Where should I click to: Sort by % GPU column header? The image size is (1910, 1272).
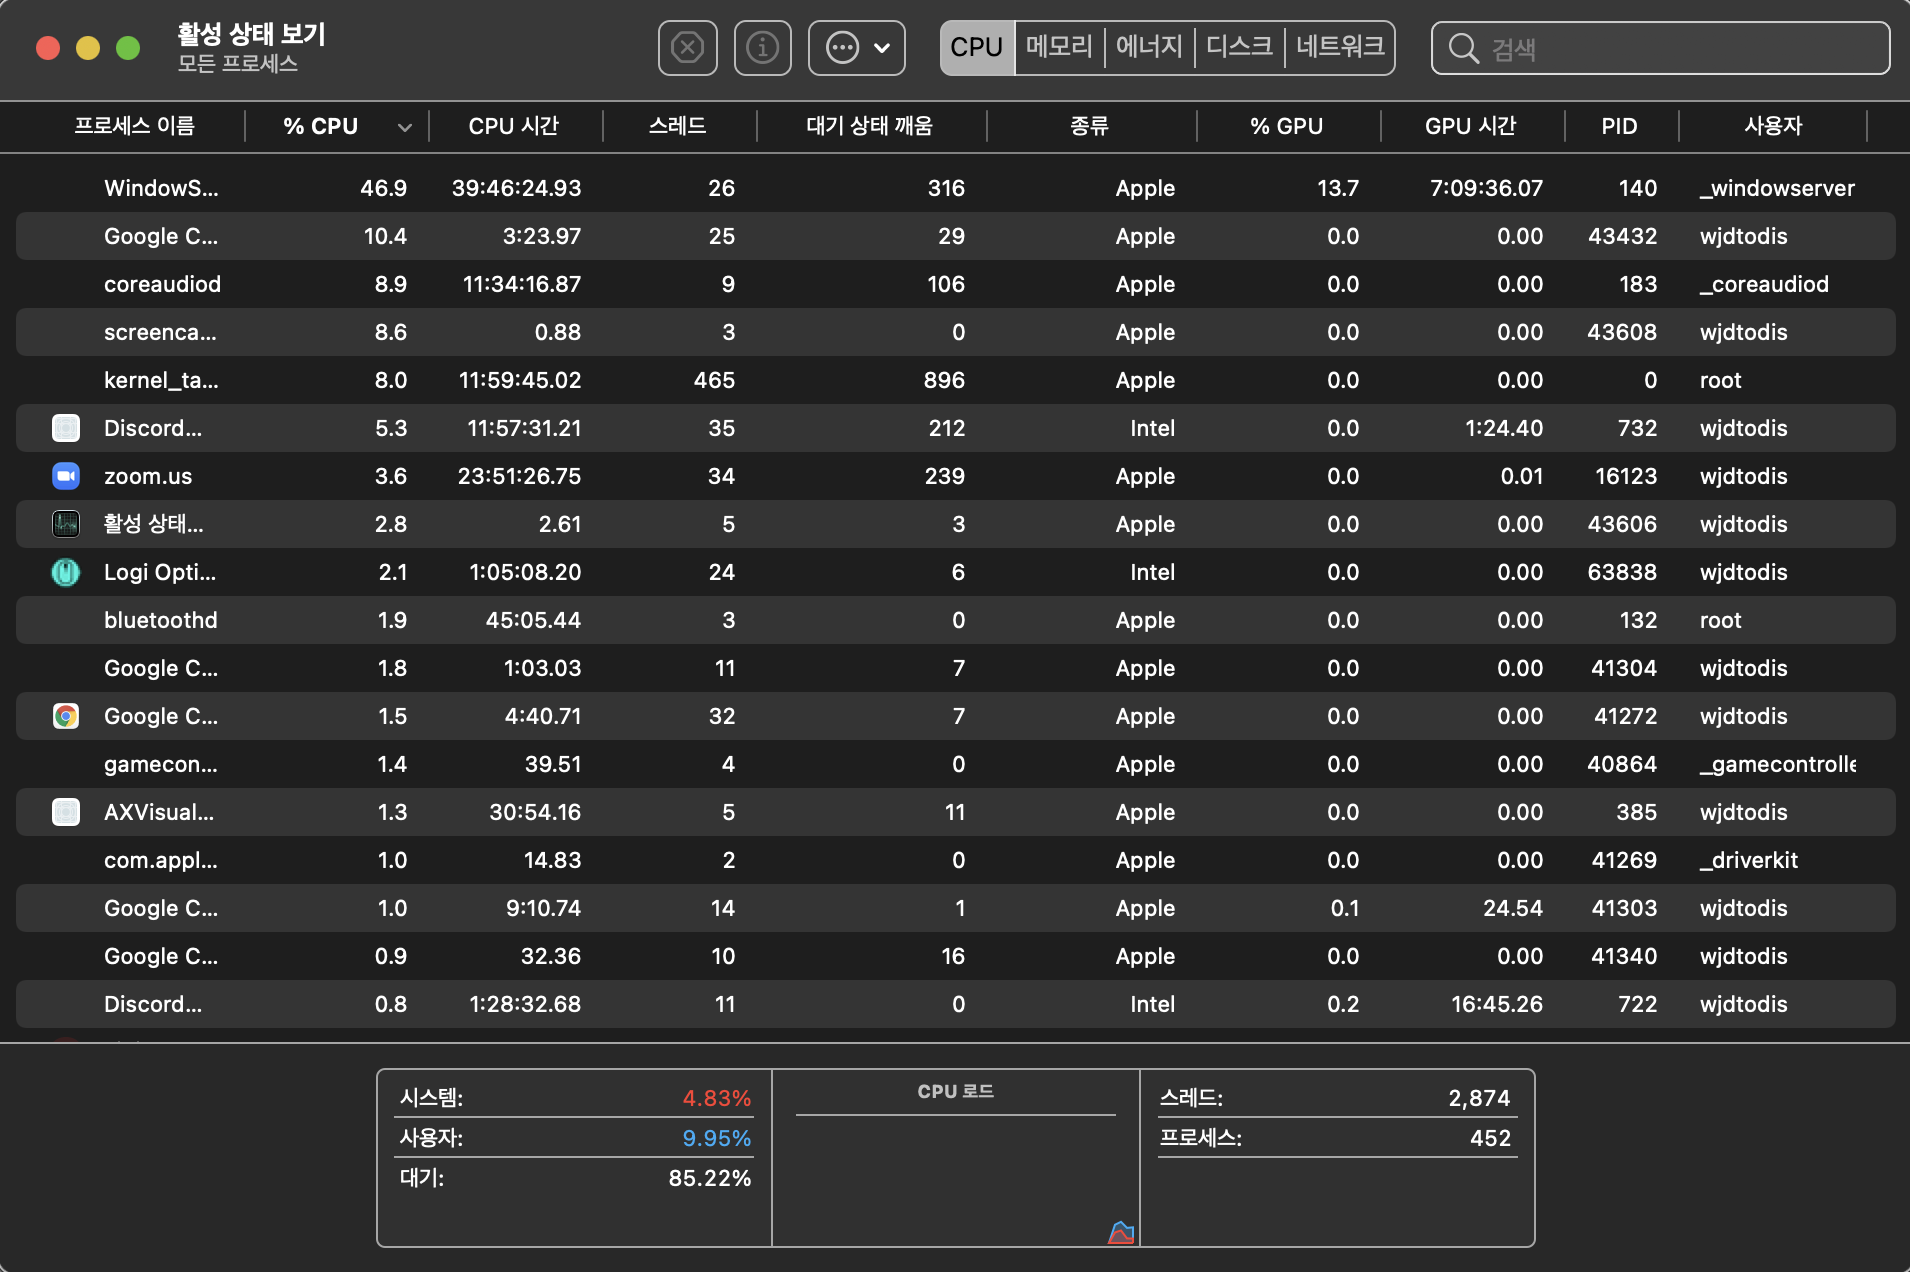[x=1287, y=126]
